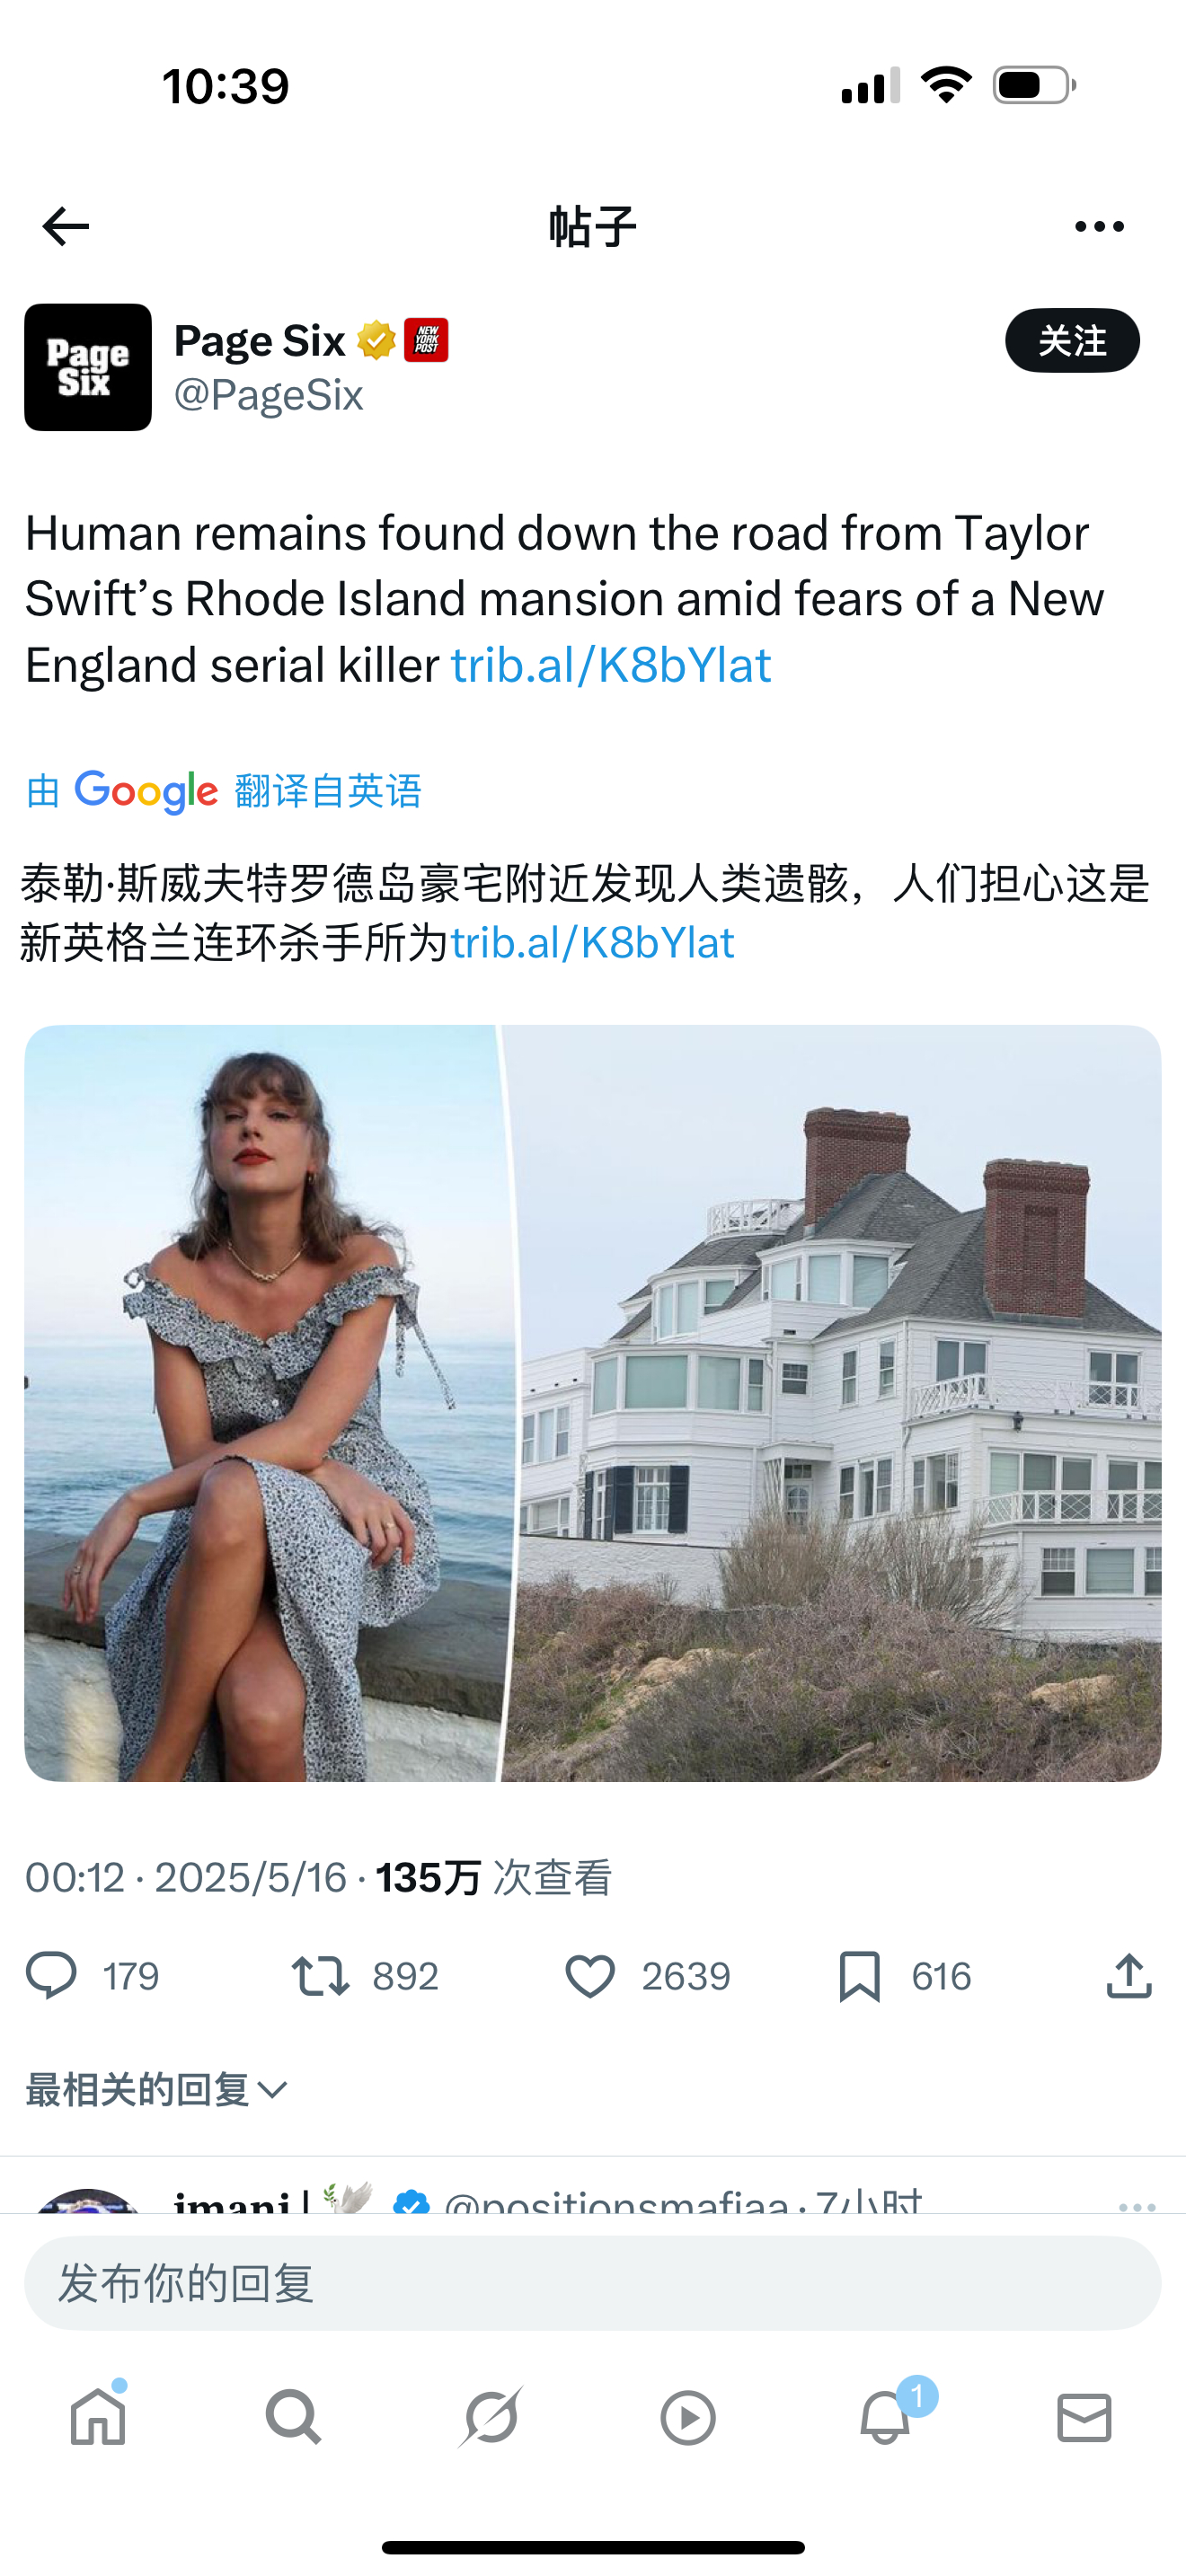
Task: Open the messages envelope tab
Action: 1084,2418
